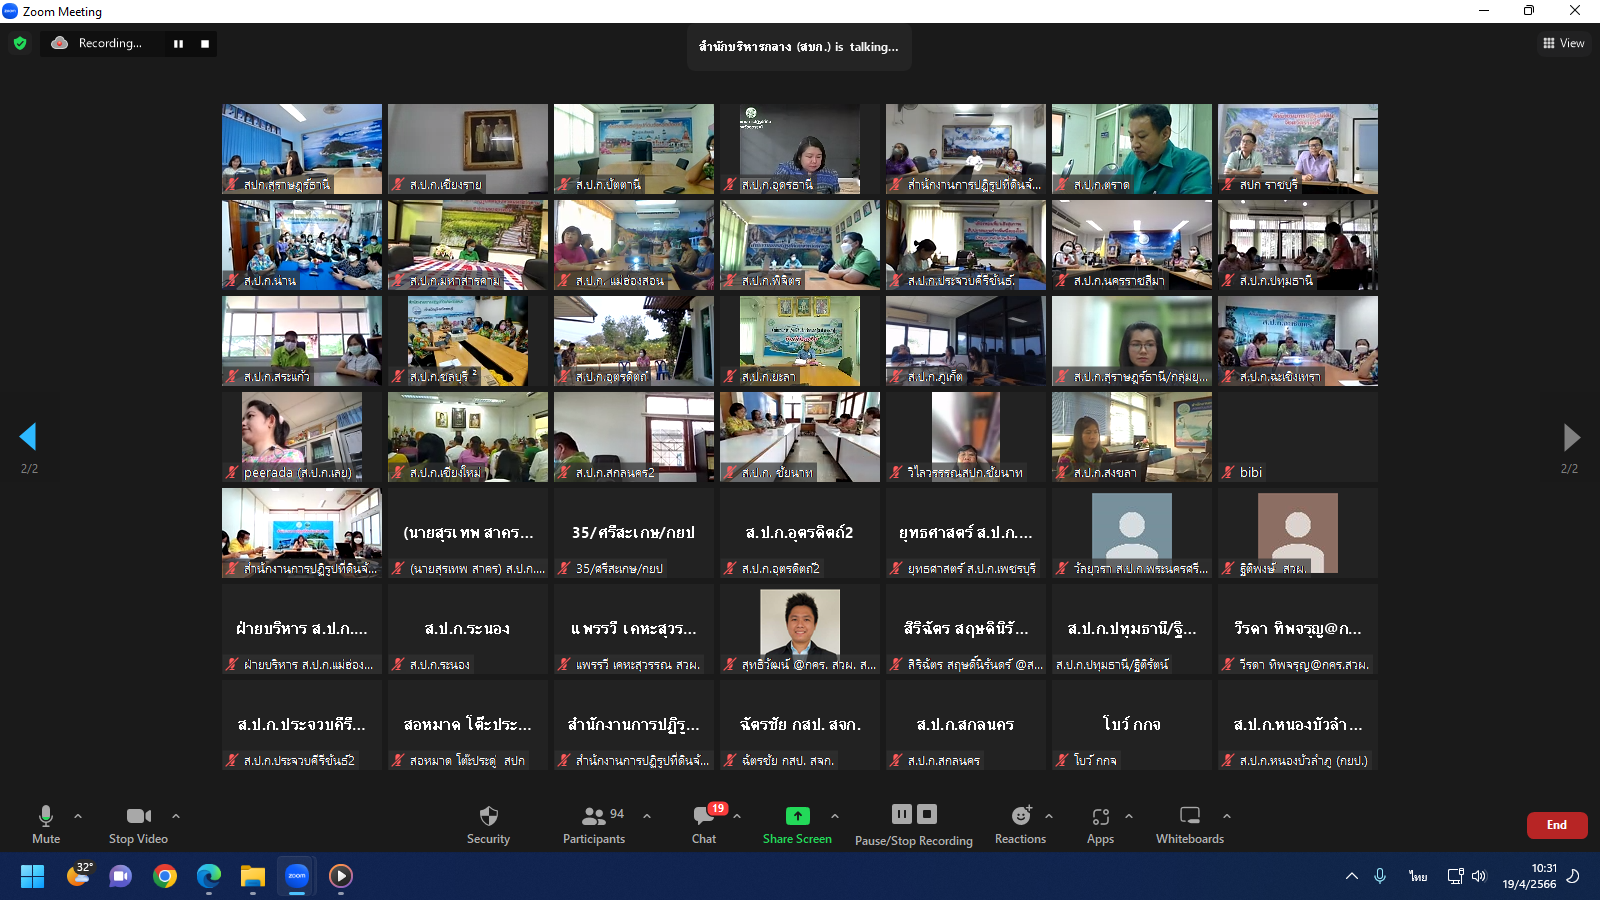
Task: Pause recording from the bottom toolbar
Action: [902, 814]
